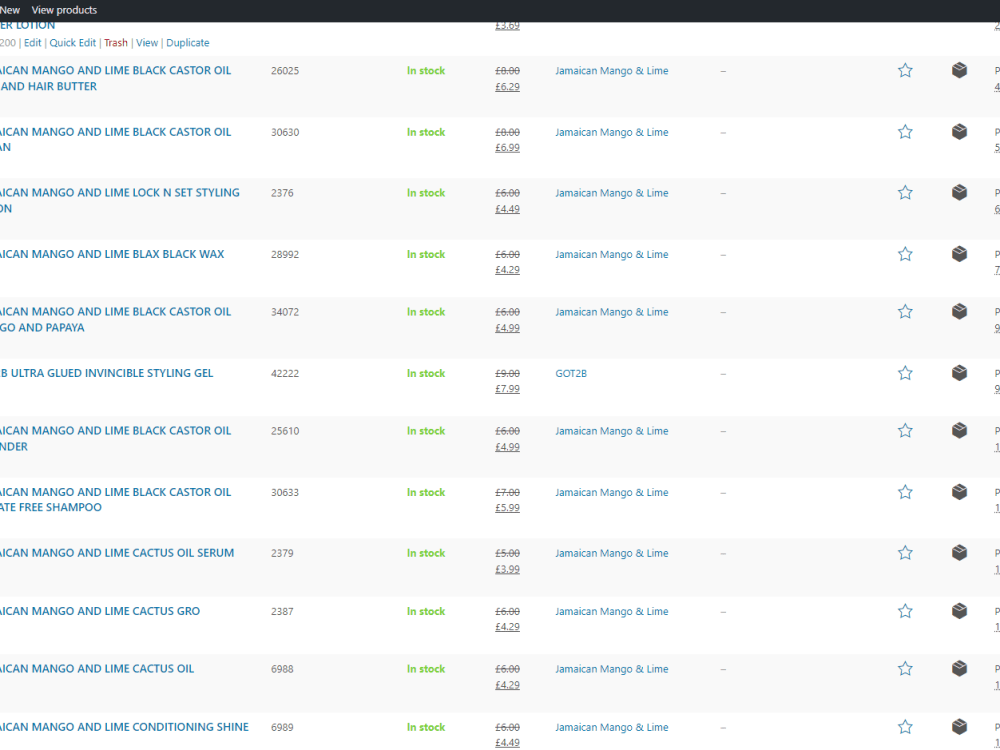Open View products in admin bar
Screen dimensions: 1000x750
coord(64,10)
